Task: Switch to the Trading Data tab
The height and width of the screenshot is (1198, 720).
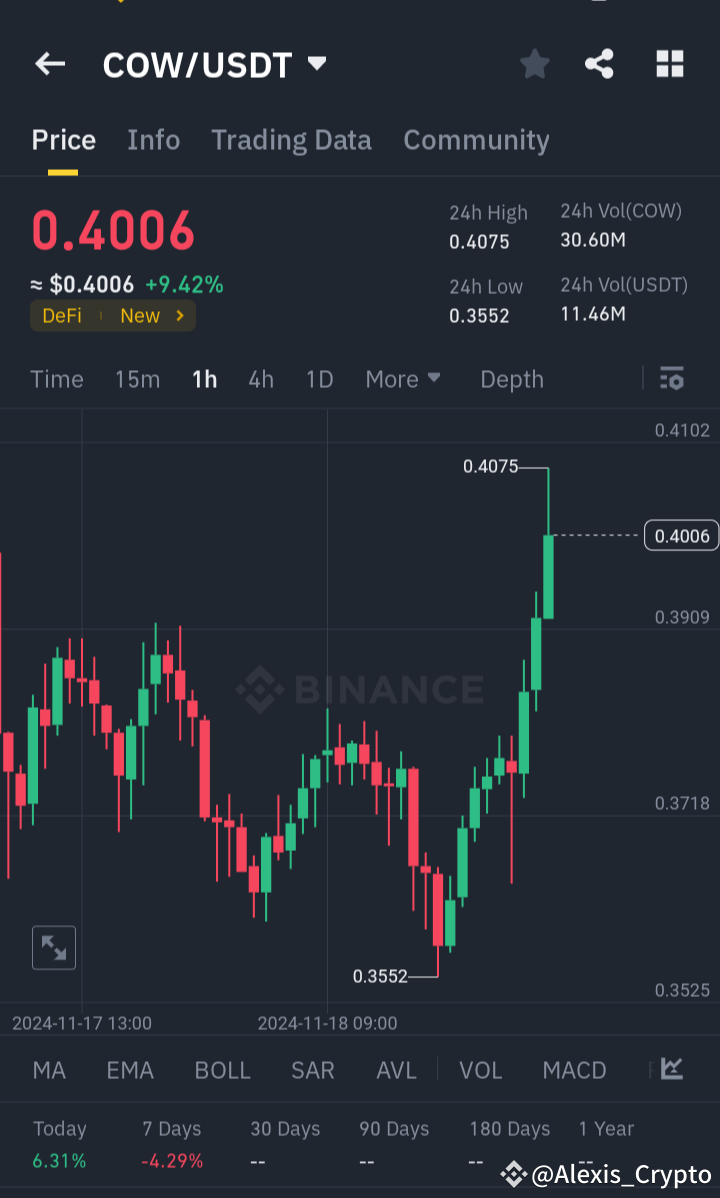Action: click(x=291, y=141)
